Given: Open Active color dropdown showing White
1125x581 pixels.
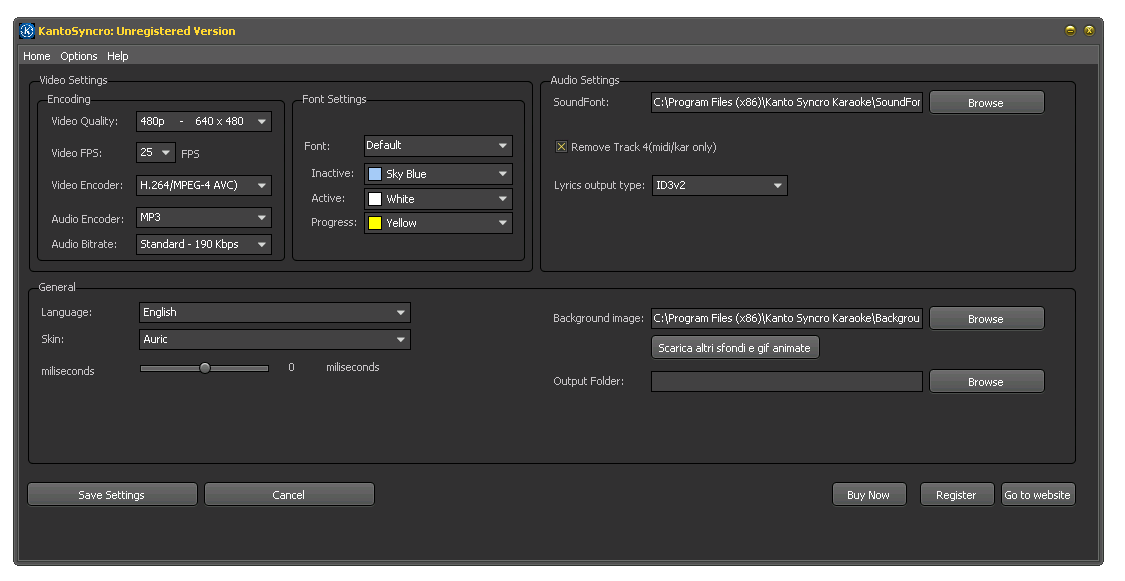Looking at the screenshot, I should [x=438, y=199].
